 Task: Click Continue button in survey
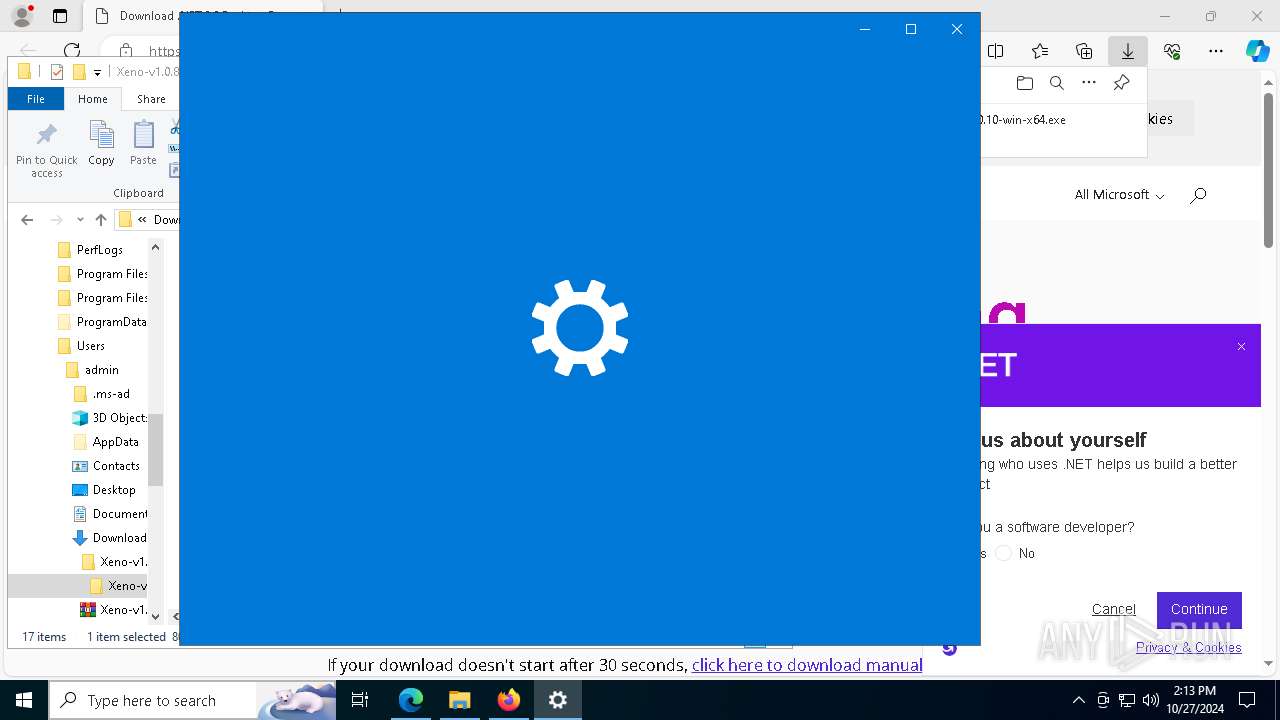click(1199, 609)
